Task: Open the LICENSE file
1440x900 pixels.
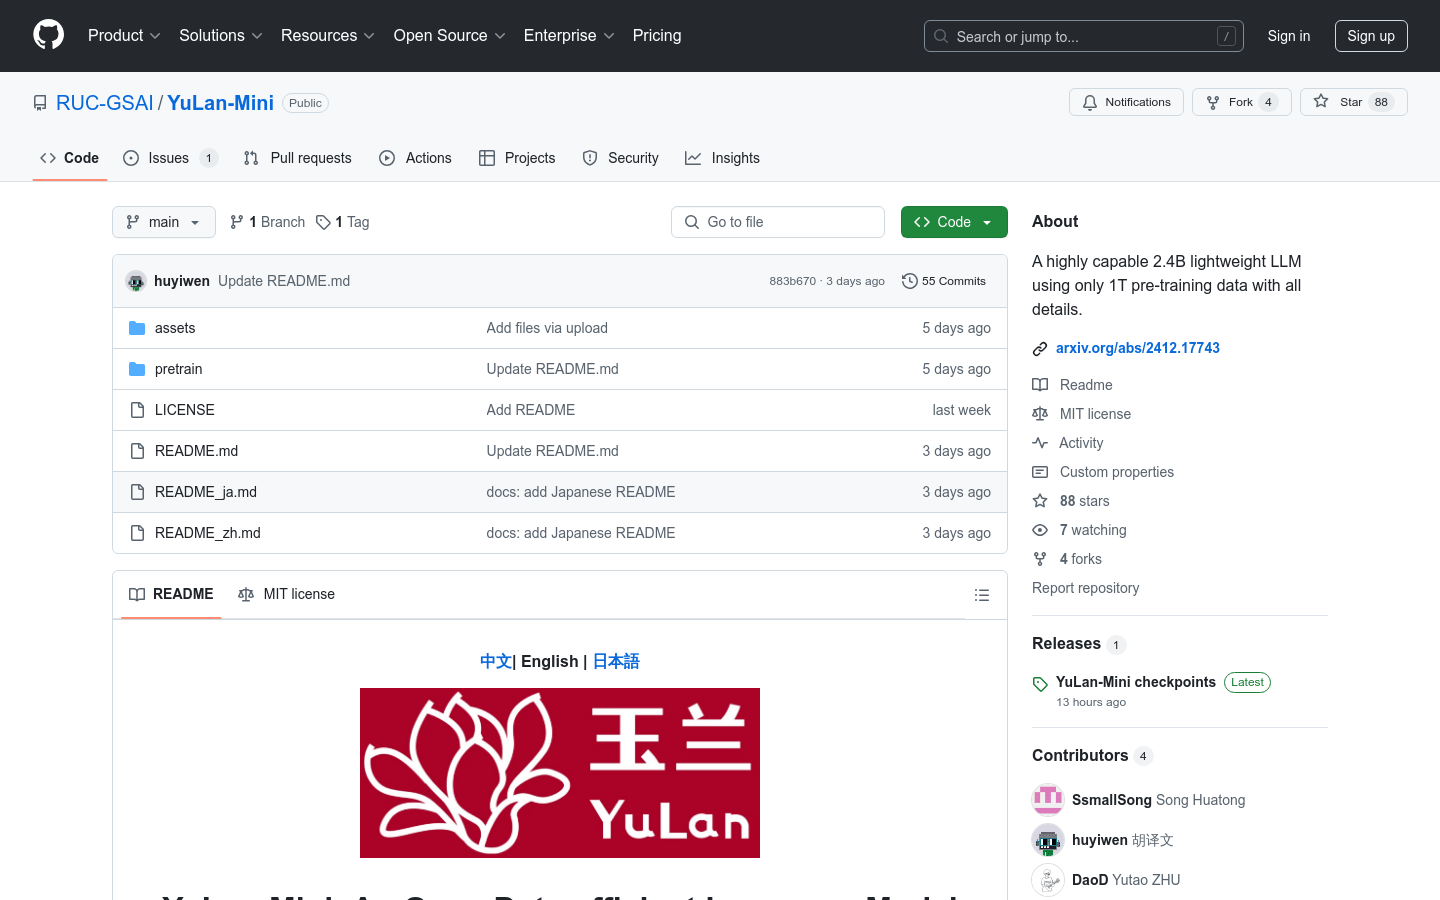Action: coord(185,410)
